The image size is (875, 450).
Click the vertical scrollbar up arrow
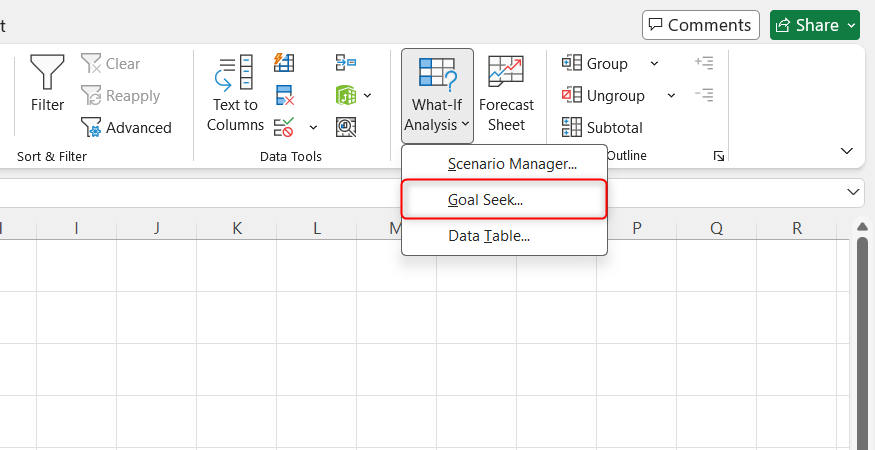point(862,226)
